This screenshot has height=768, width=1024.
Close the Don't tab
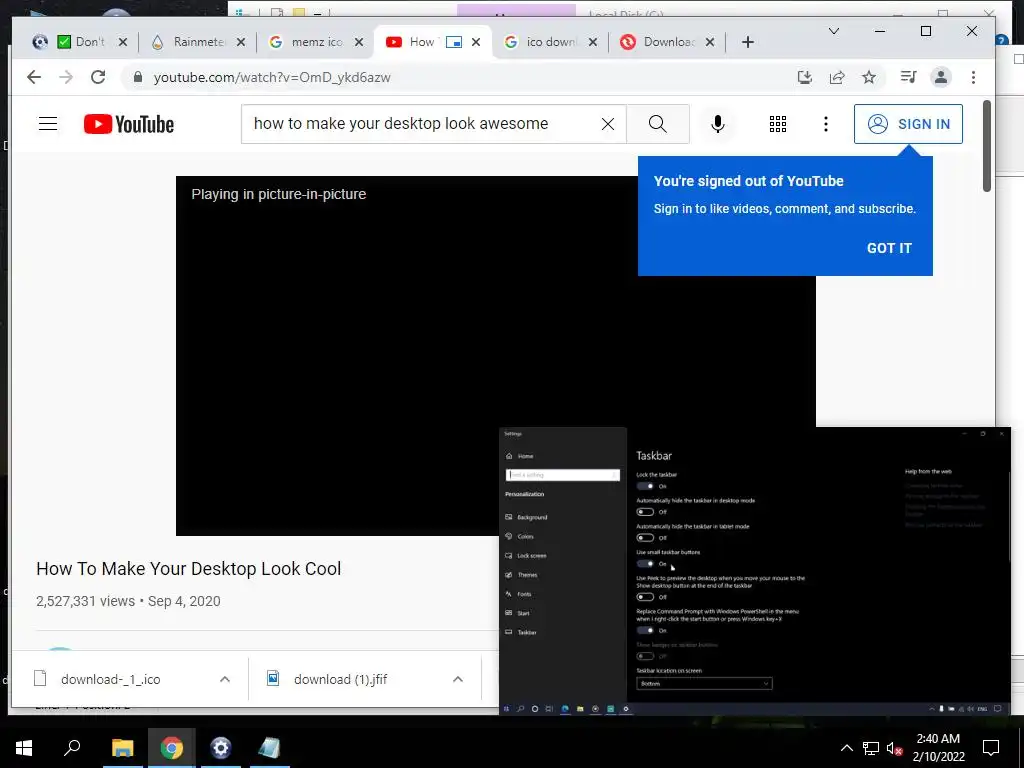point(123,42)
